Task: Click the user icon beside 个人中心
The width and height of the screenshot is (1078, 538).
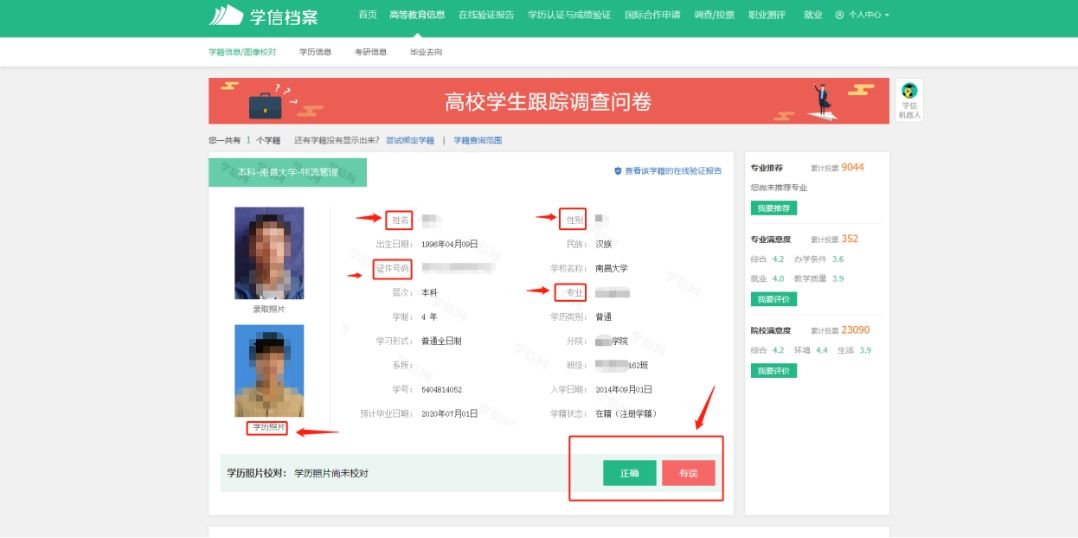Action: (839, 15)
